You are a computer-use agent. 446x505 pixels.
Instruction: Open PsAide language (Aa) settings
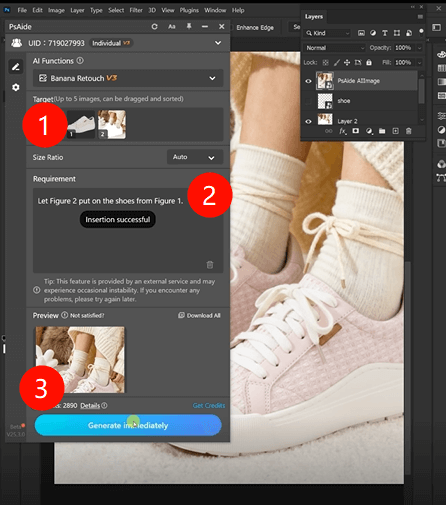(172, 27)
